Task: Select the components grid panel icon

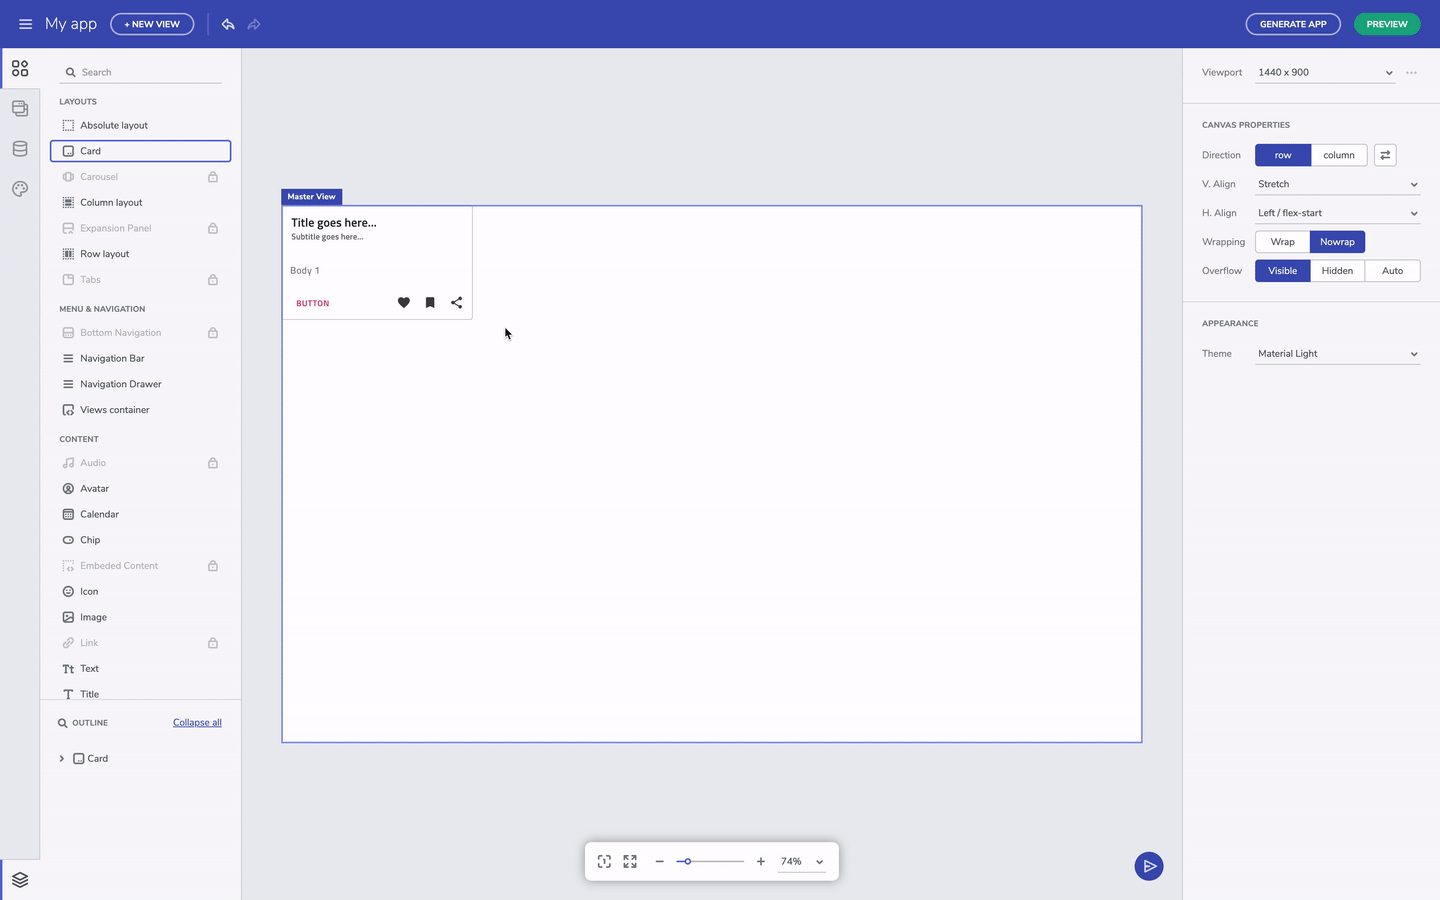Action: 20,68
